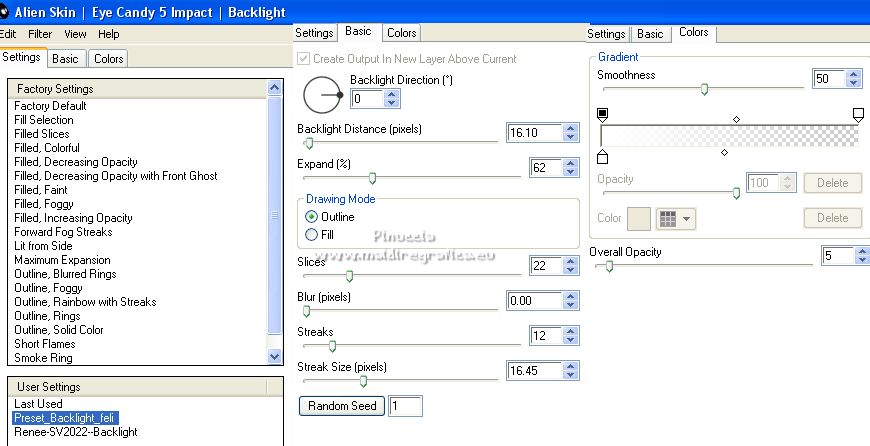Click the Backlight Direction value field

(367, 99)
